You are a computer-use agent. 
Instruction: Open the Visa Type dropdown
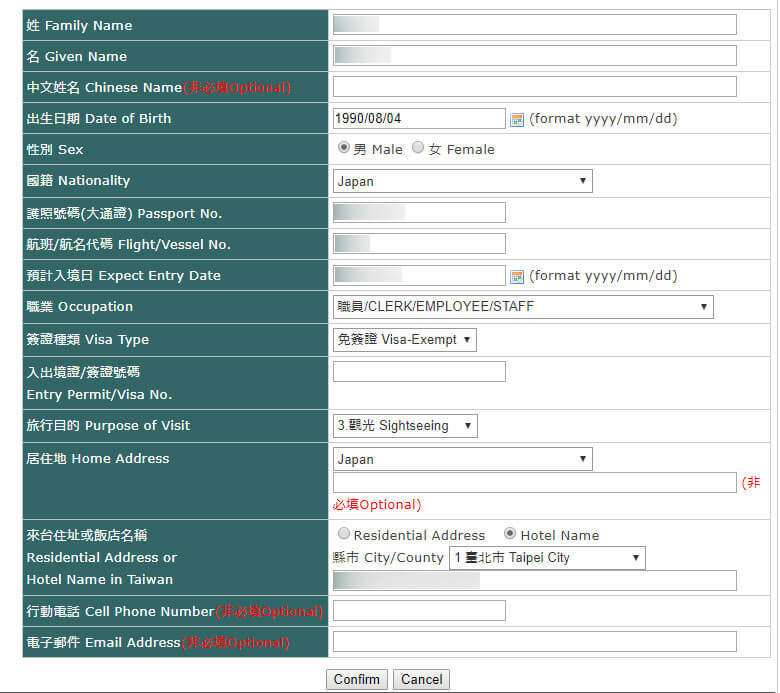pyautogui.click(x=405, y=340)
